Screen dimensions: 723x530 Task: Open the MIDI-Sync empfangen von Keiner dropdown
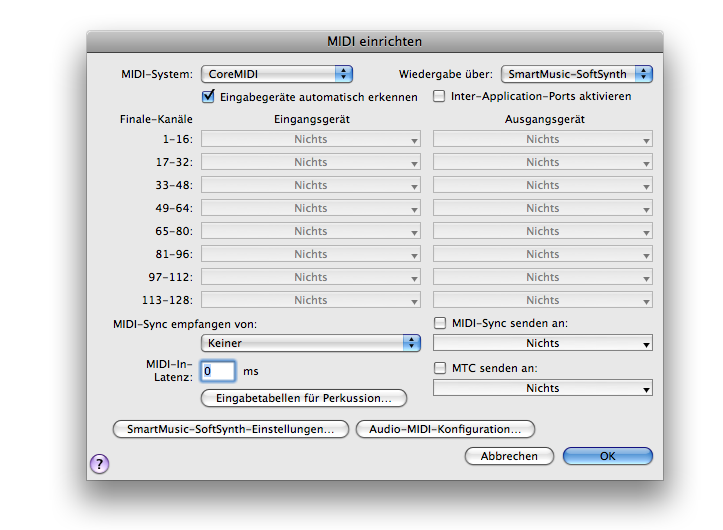pos(311,343)
